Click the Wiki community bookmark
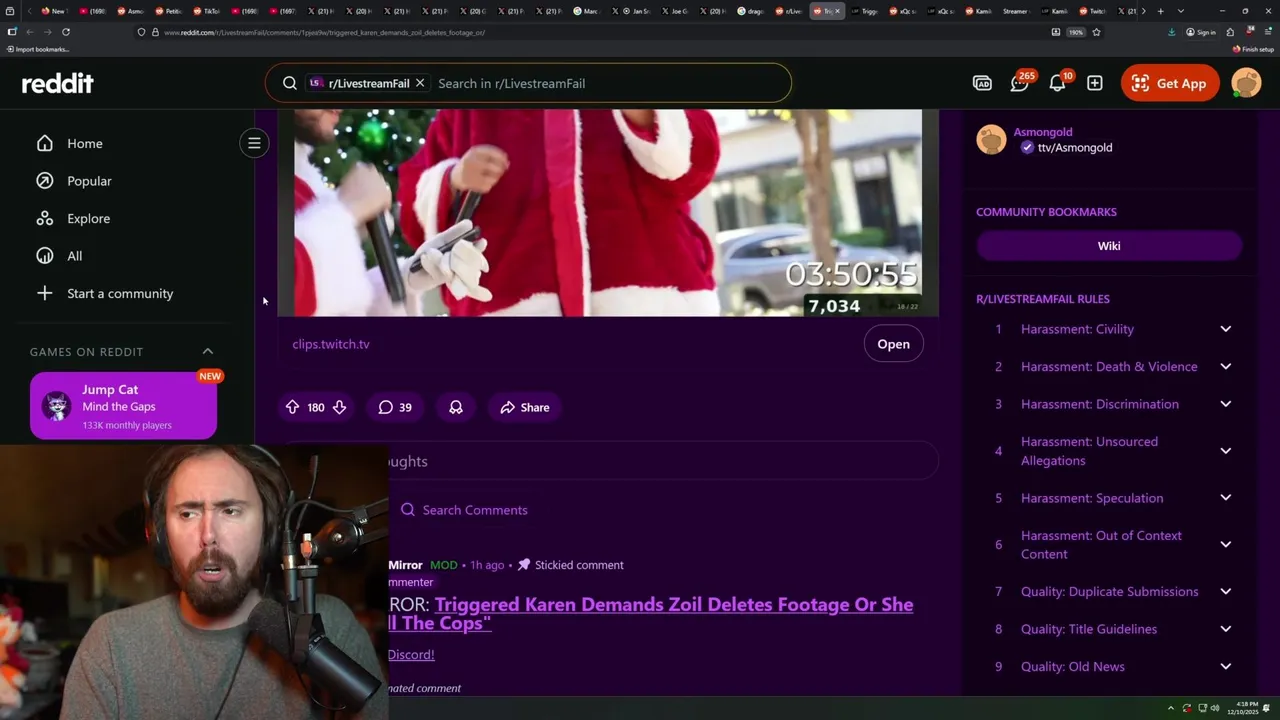This screenshot has height=720, width=1280. (1109, 246)
